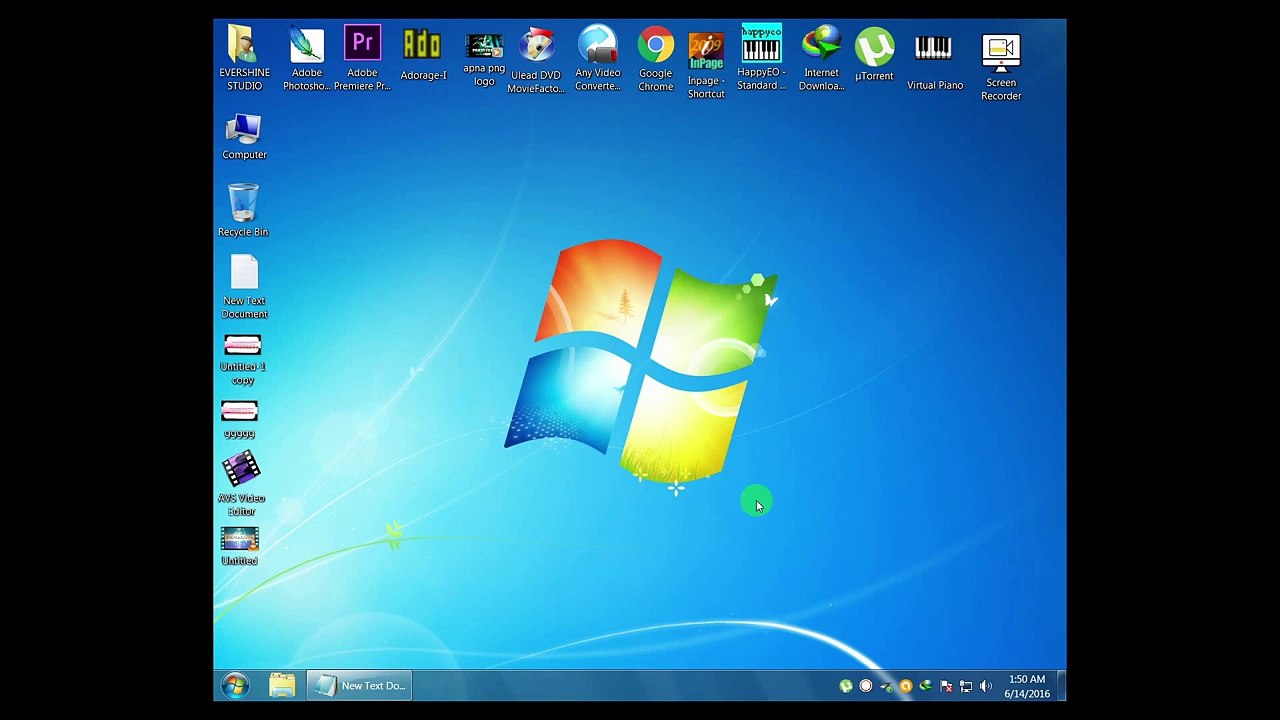1280x720 pixels.
Task: Select the Ulead DVD MovieFactory shortcut
Action: (x=536, y=60)
